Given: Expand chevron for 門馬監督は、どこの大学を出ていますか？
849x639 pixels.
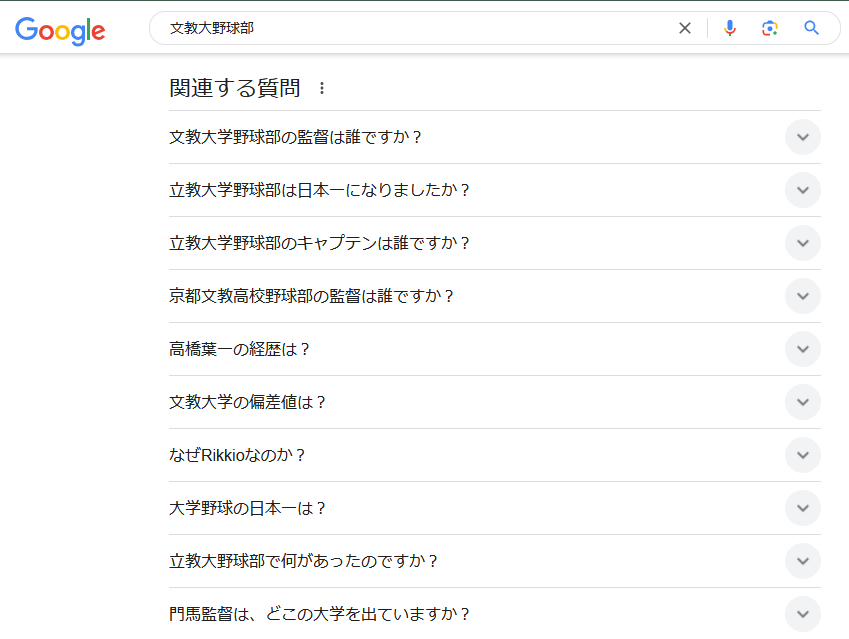Looking at the screenshot, I should click(x=803, y=614).
